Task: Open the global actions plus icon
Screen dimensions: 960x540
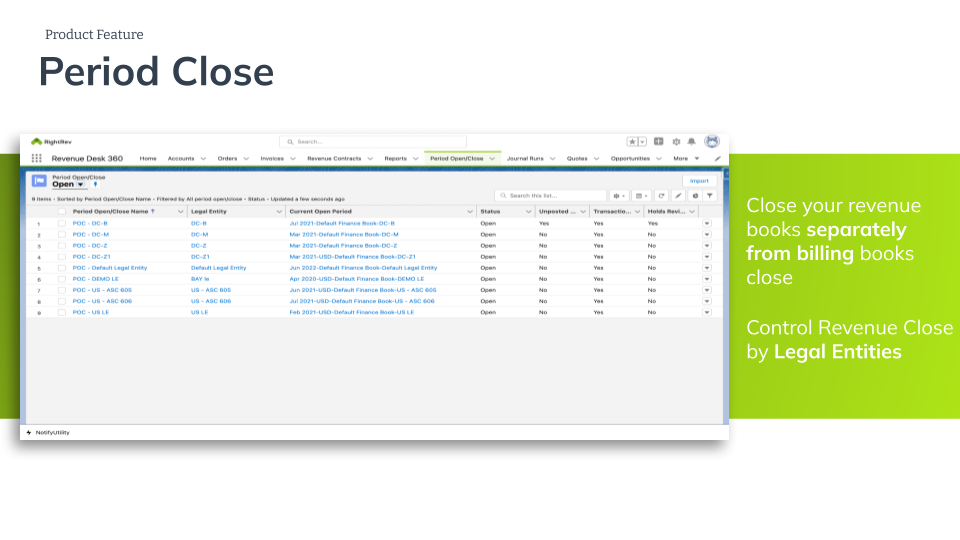Action: pos(659,141)
